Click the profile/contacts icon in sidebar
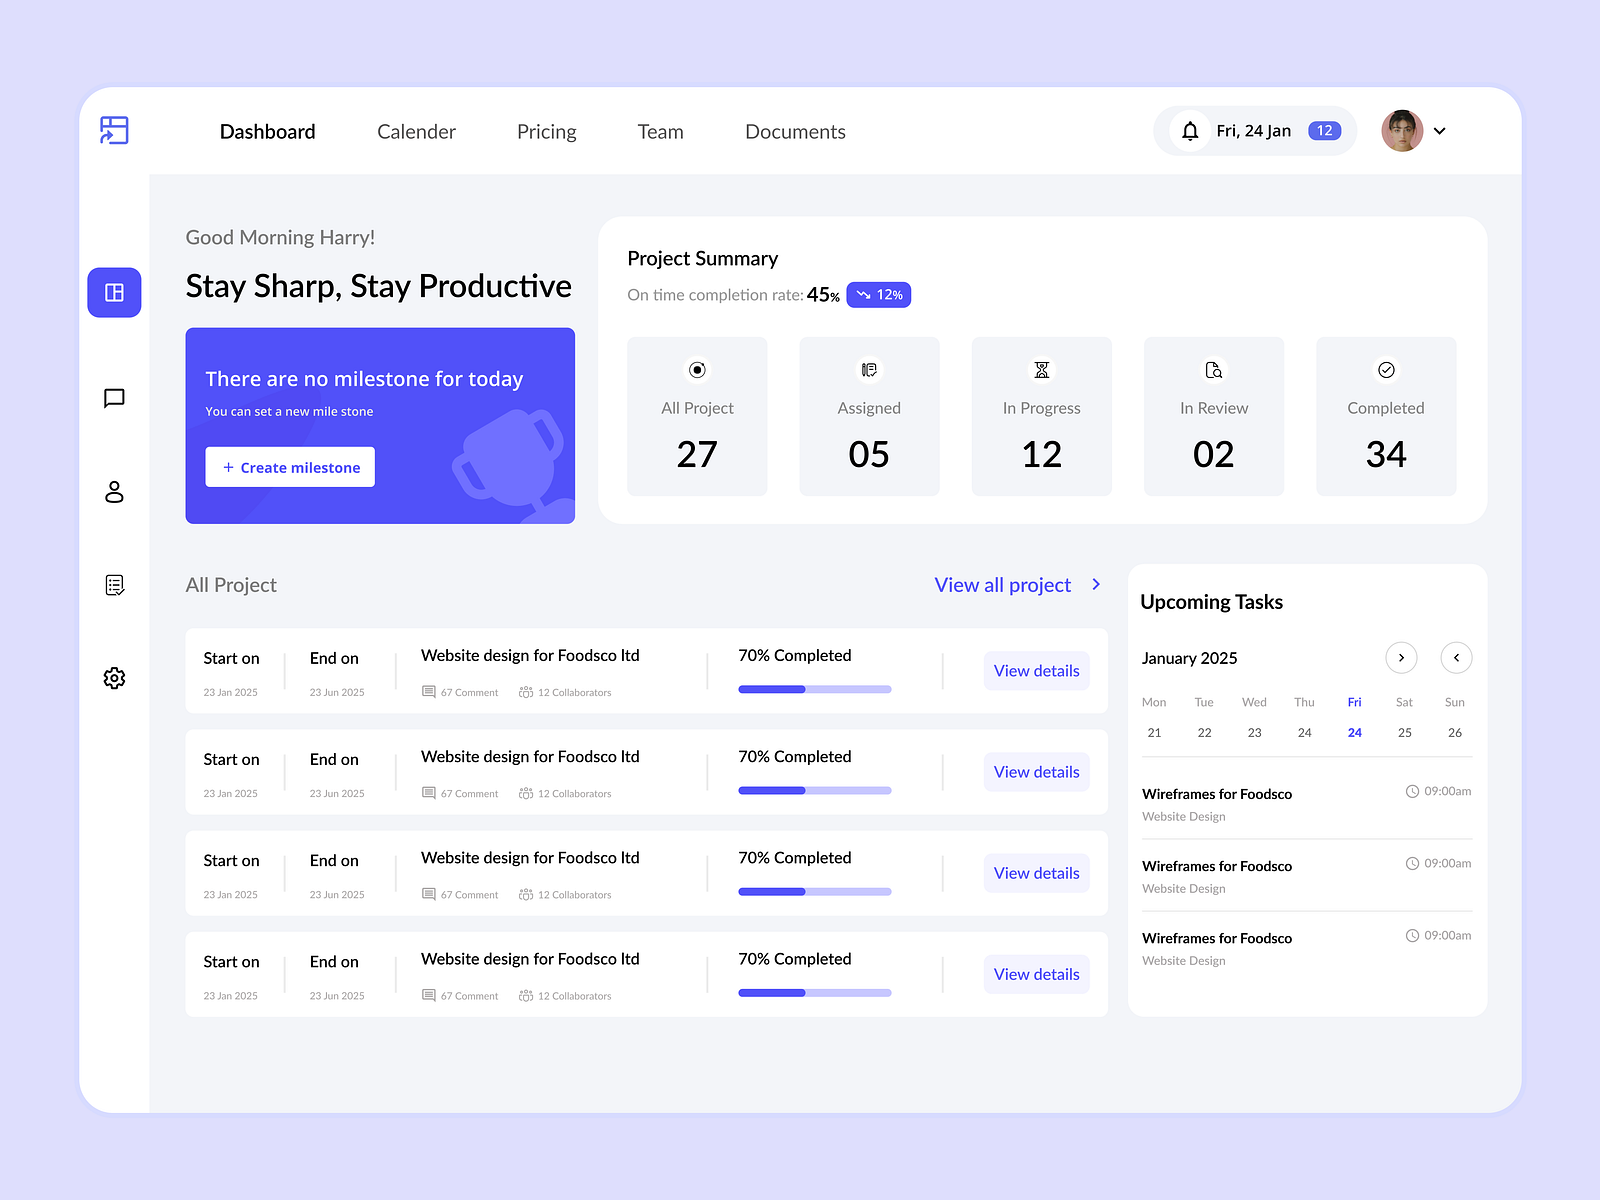This screenshot has width=1600, height=1200. (114, 492)
